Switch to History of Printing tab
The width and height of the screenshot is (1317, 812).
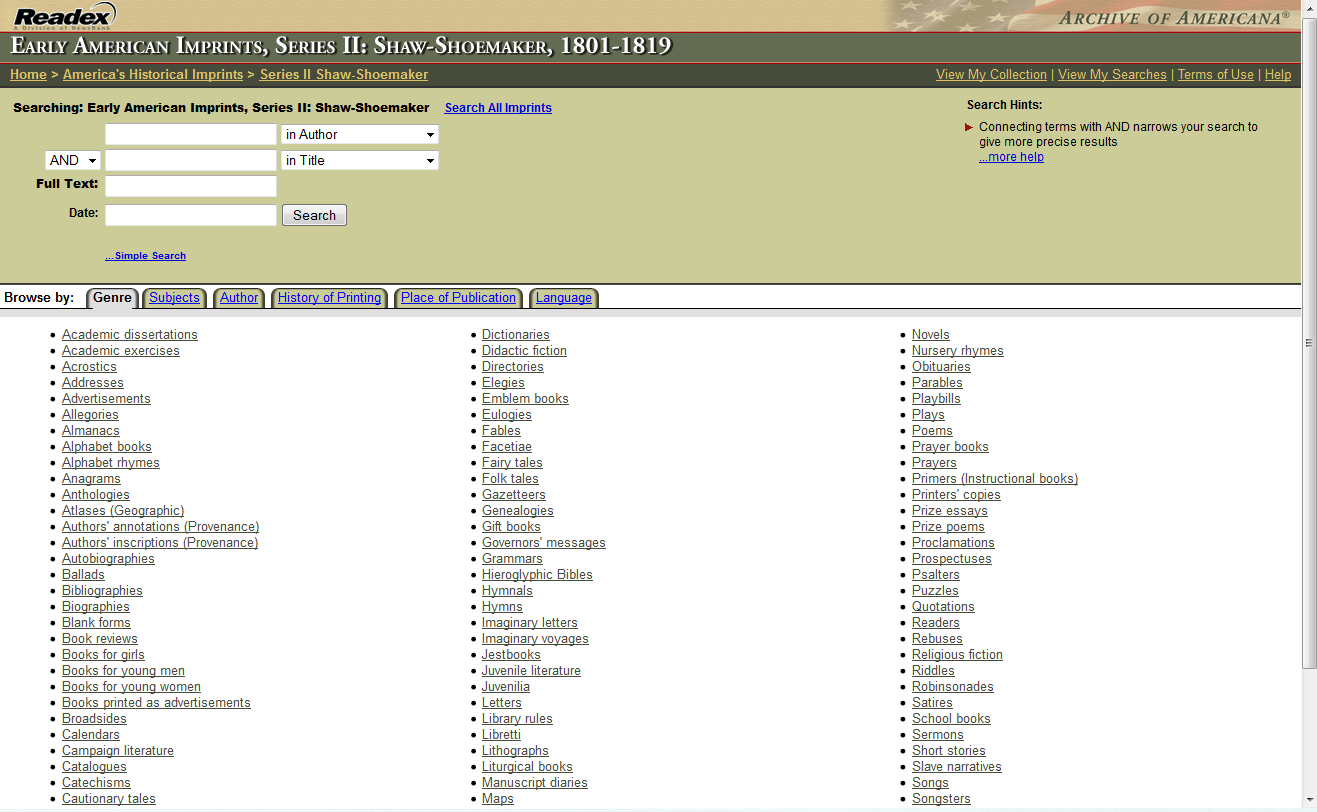click(x=329, y=298)
